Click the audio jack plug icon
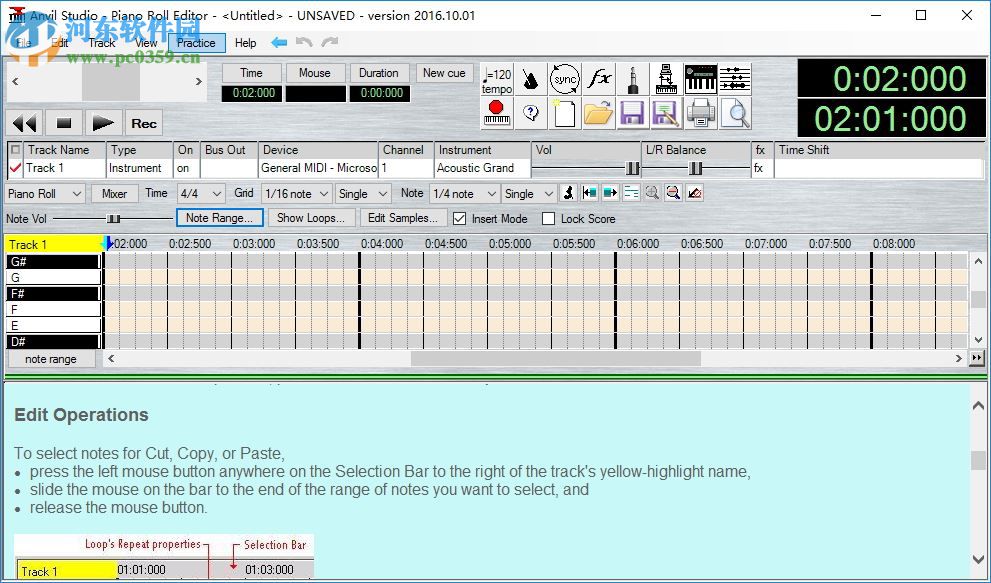This screenshot has height=583, width=991. [x=633, y=79]
